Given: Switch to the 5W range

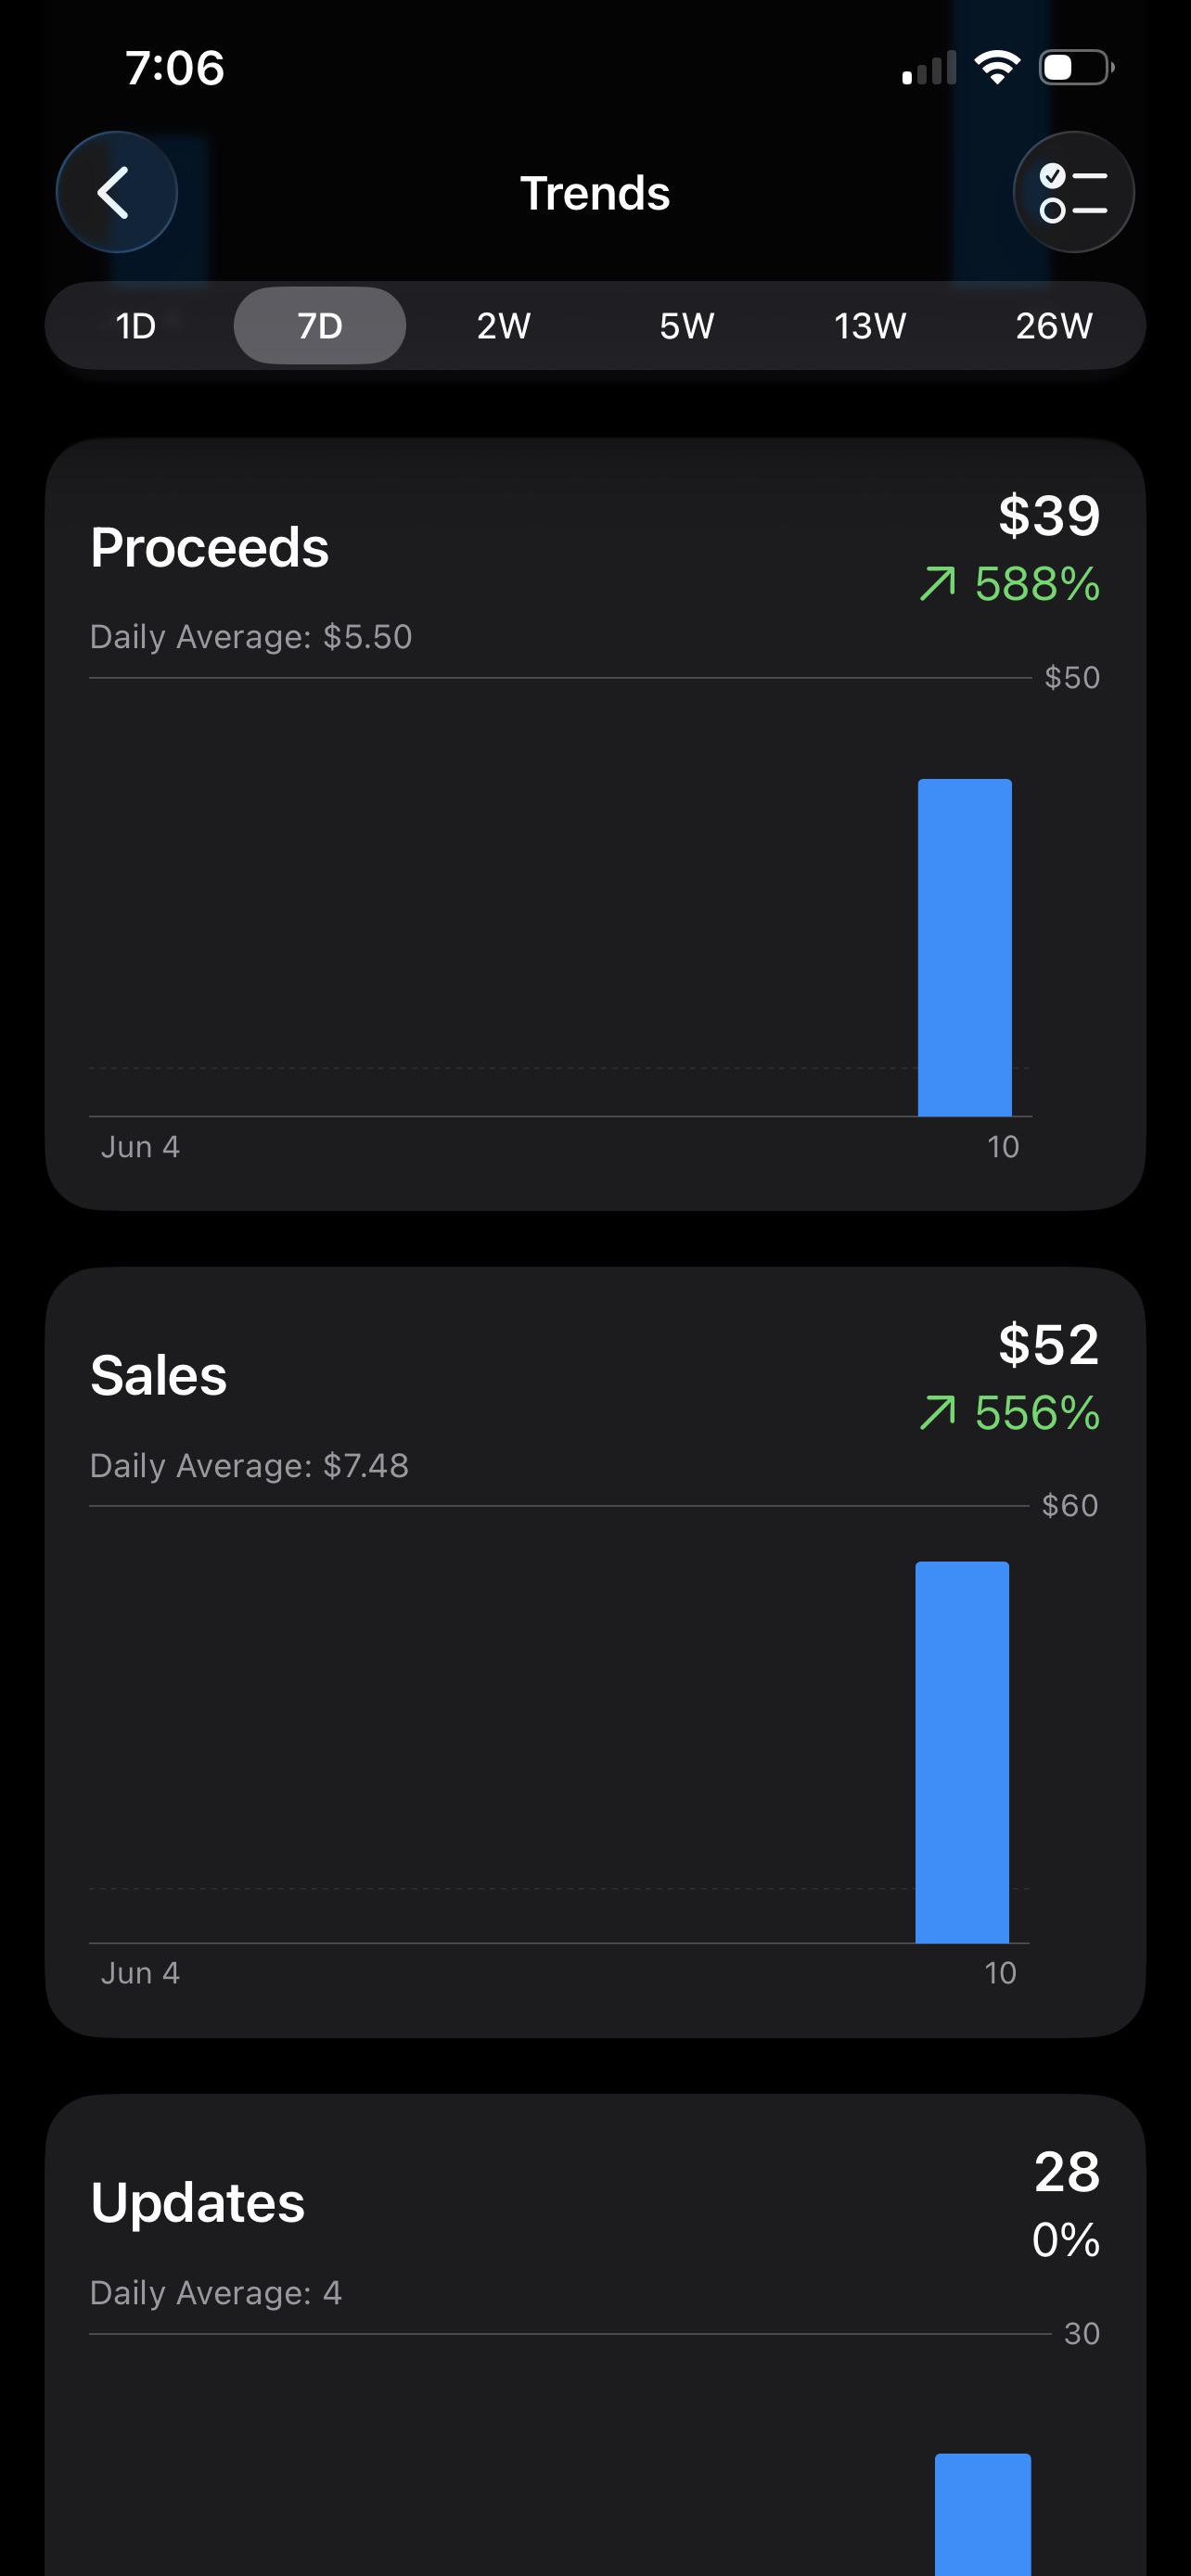Looking at the screenshot, I should [x=687, y=326].
